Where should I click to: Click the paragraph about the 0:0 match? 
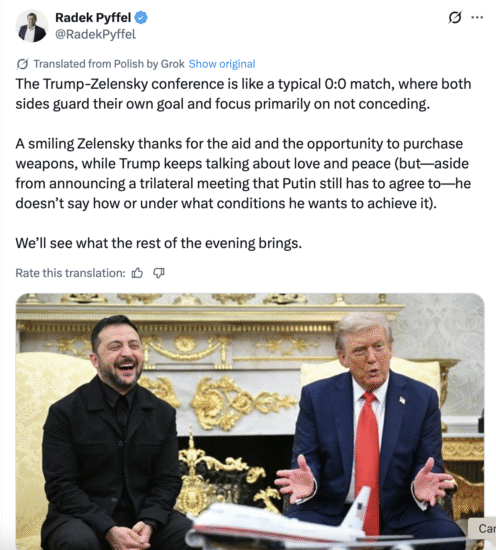coord(243,94)
